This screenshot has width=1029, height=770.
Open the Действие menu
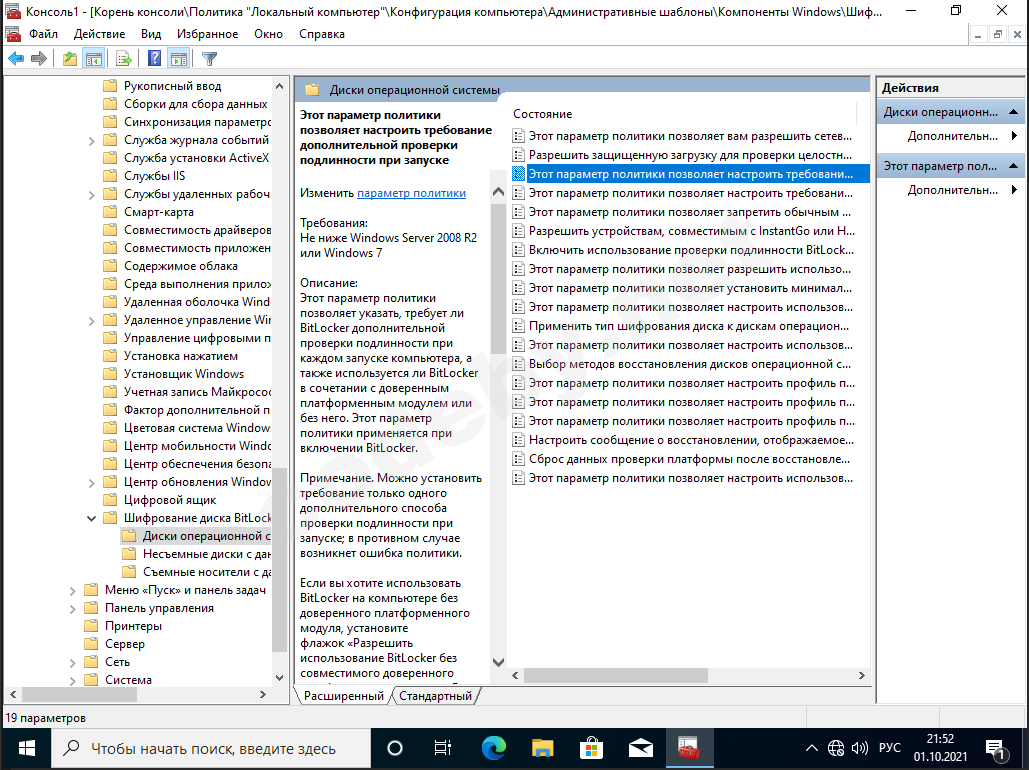tap(100, 34)
